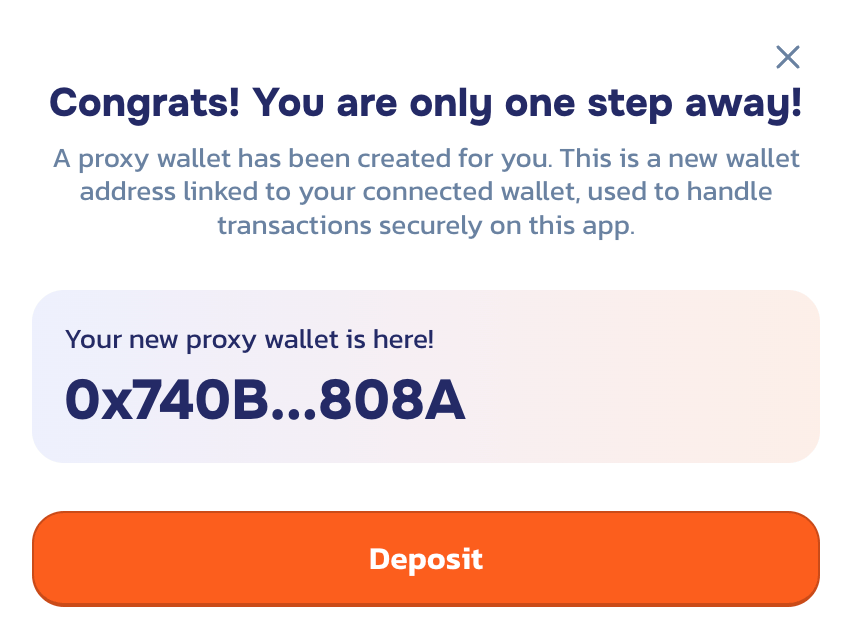Screen dimensions: 844x638
Task: Dismiss the popup using the X icon
Action: point(788,57)
